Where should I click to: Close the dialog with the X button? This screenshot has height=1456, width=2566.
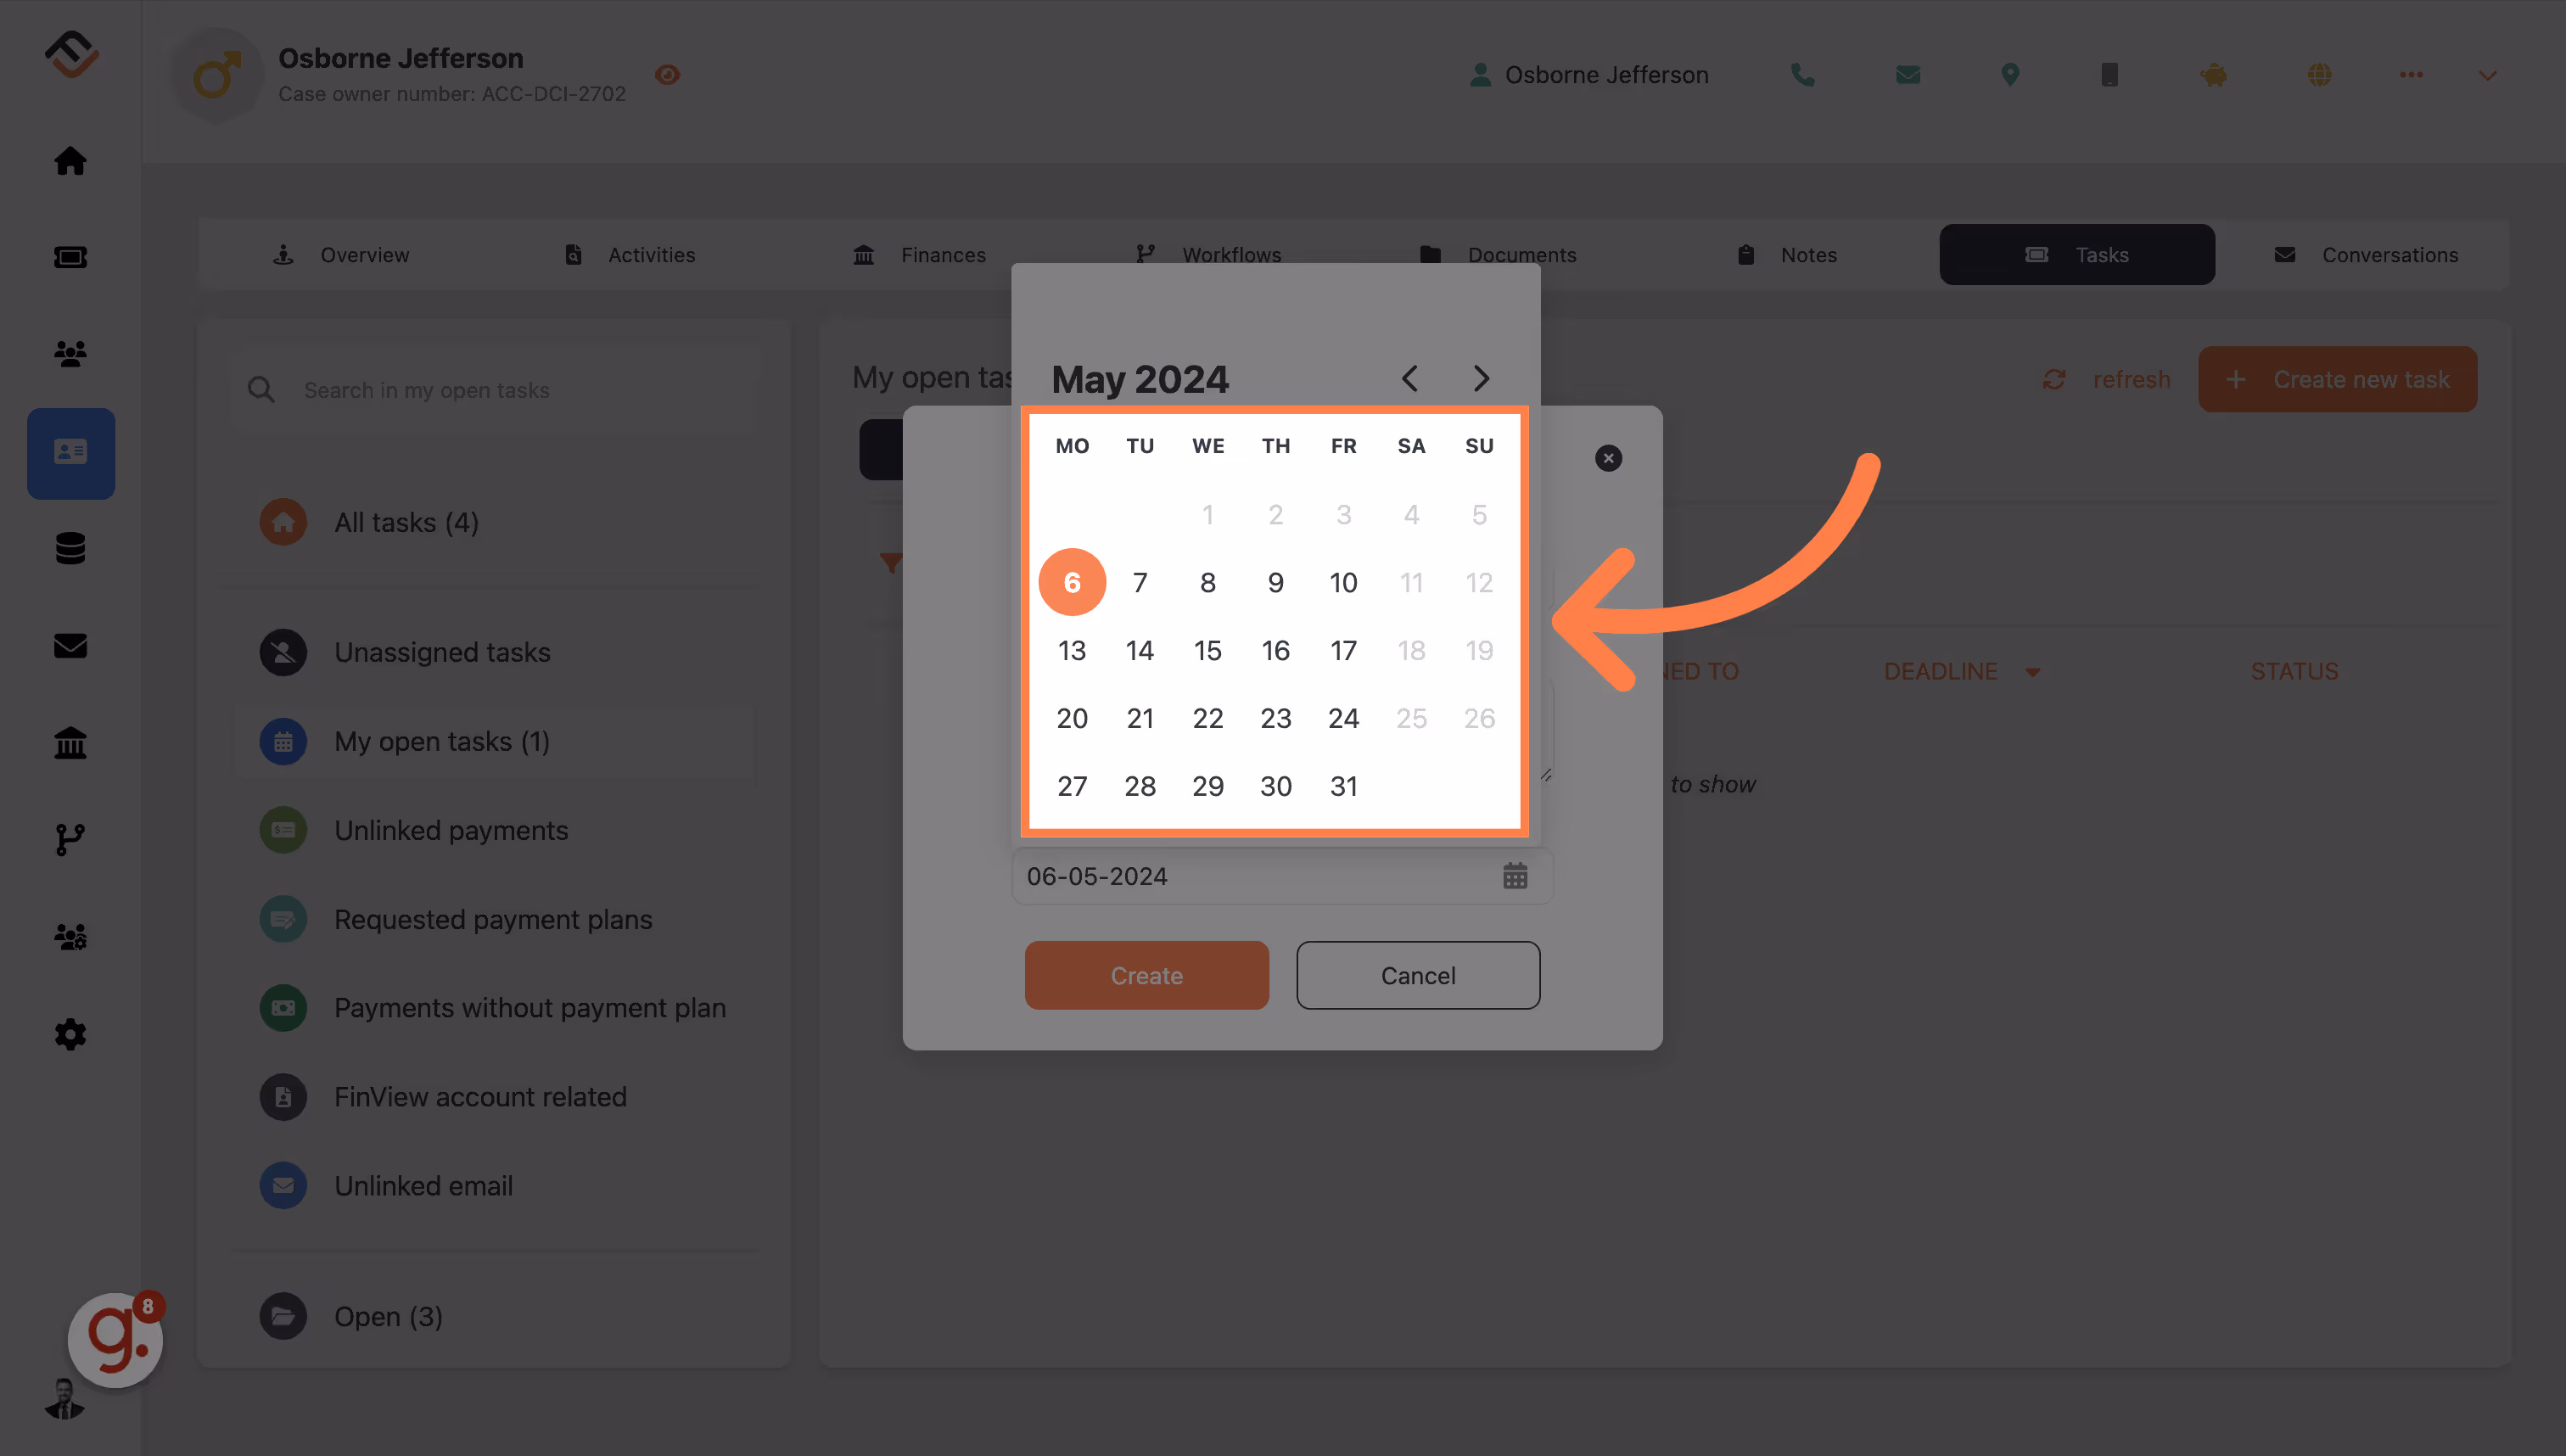1608,458
